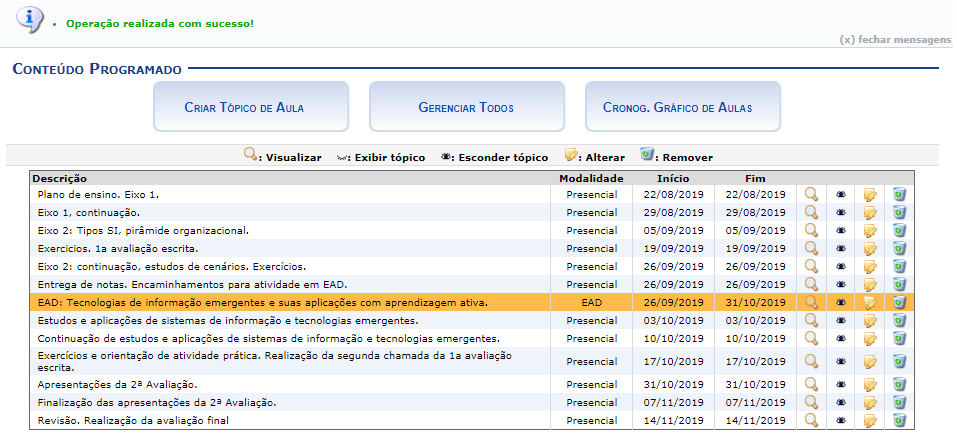
Task: Visualize 'Entrega de notas' topic with the magnifier
Action: click(811, 284)
